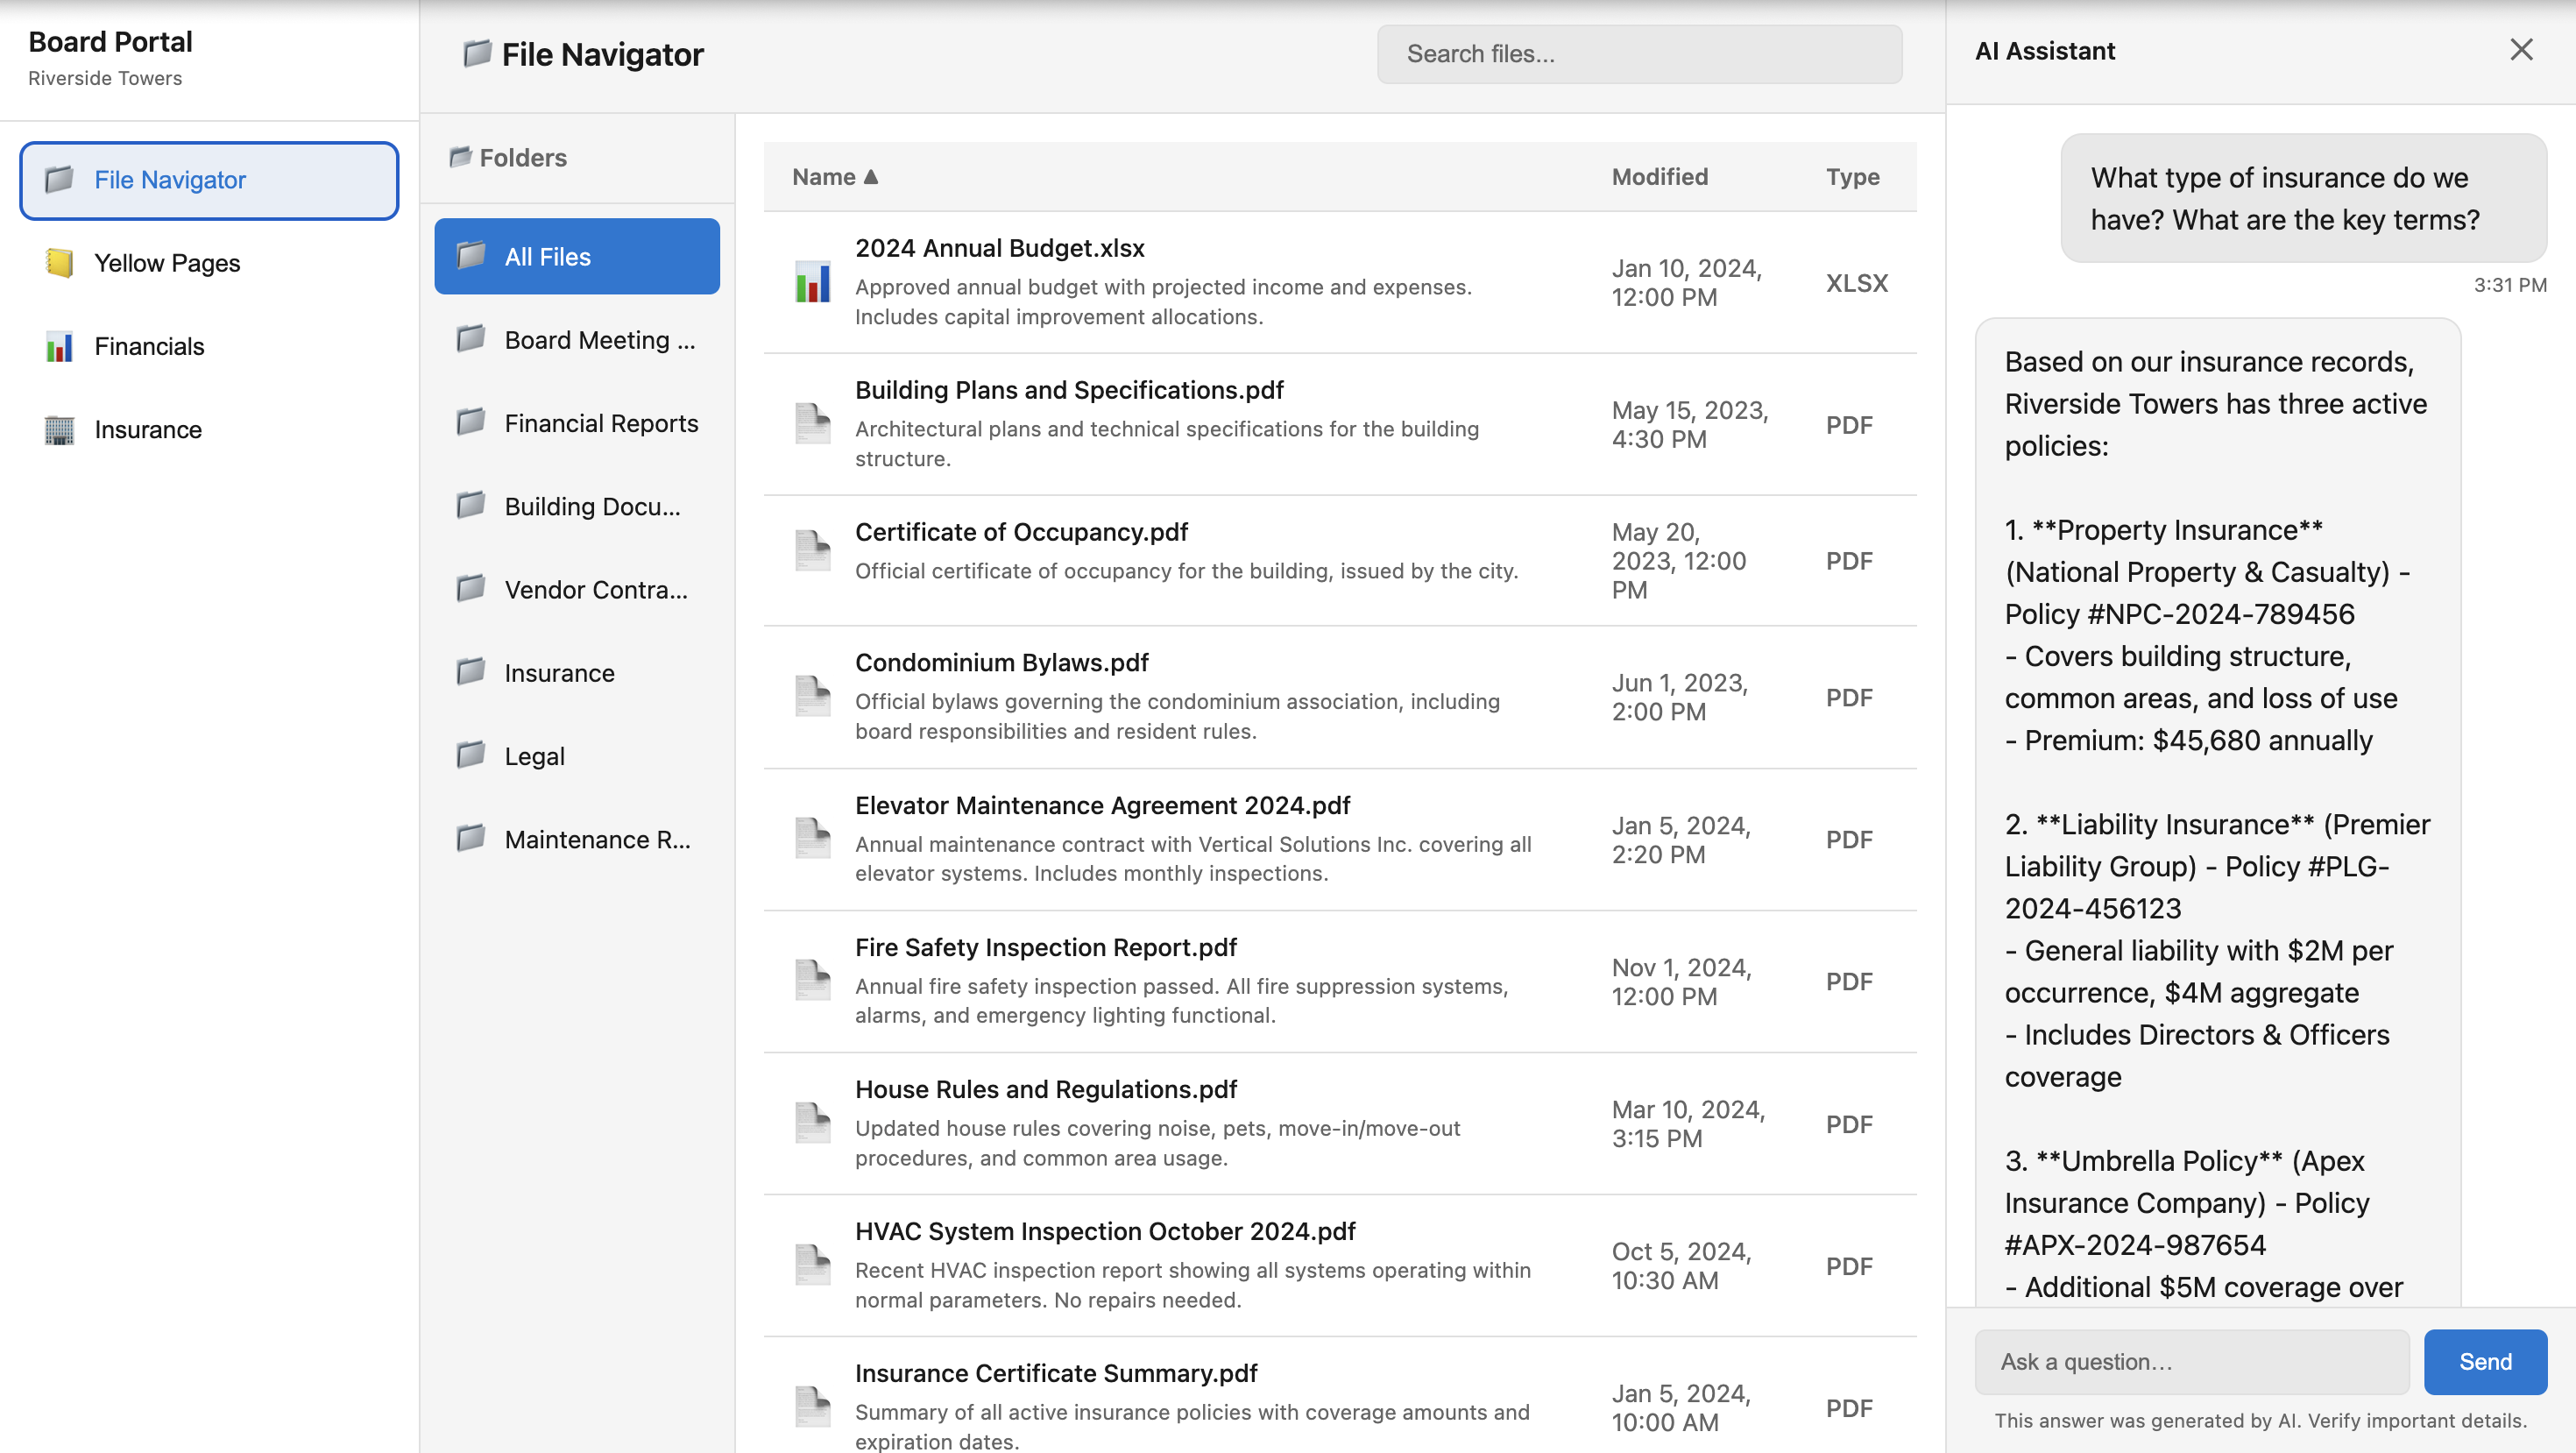The image size is (2576, 1453).
Task: Click the Legal folder icon
Action: point(471,755)
